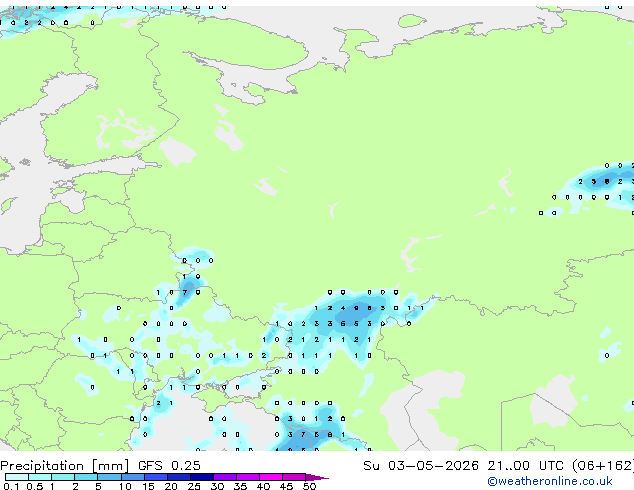The image size is (634, 490).
Task: Click the 45 to 50 mm legend swatch
Action: pos(294,477)
